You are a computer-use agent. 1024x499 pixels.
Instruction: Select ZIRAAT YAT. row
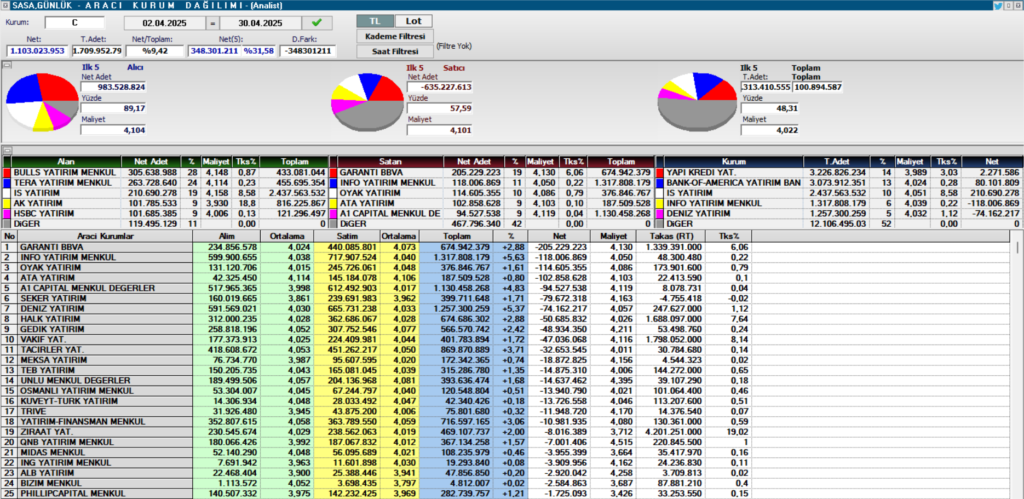(x=377, y=432)
